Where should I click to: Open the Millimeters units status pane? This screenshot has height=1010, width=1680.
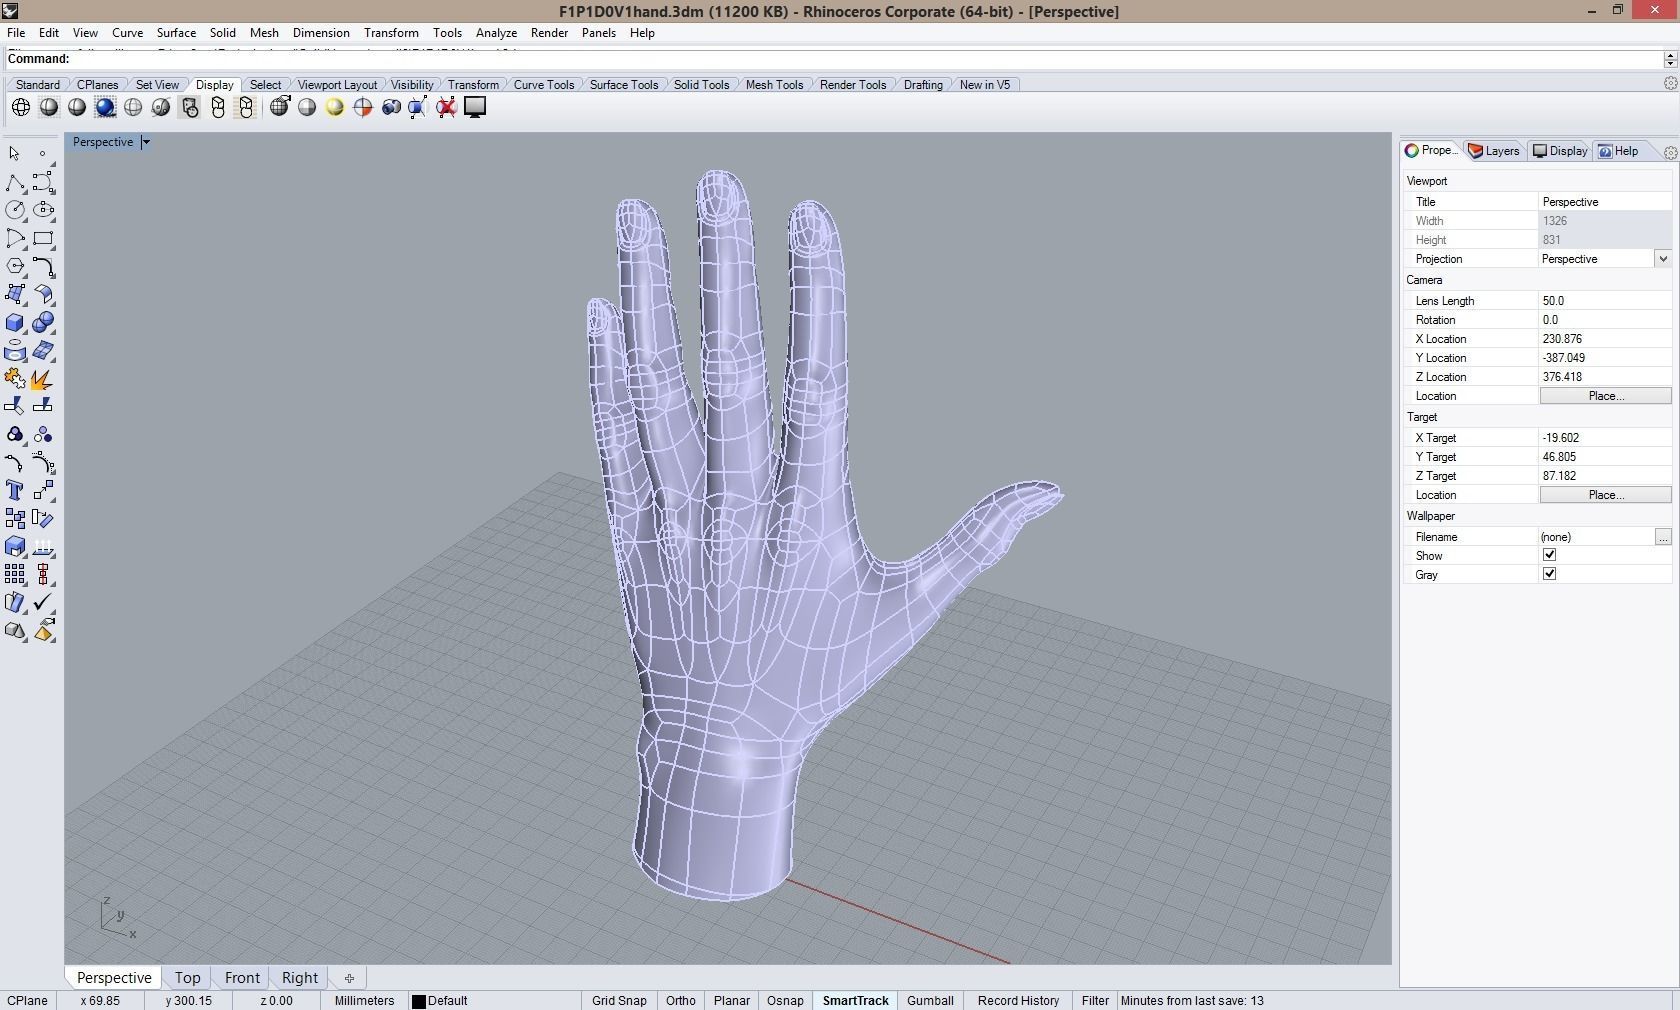point(364,1000)
